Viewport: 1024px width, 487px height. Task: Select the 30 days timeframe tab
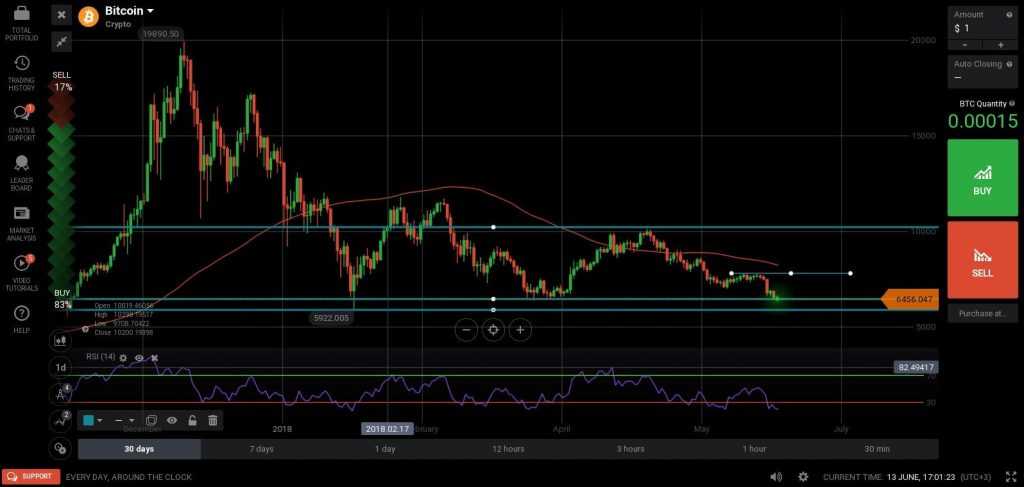(x=139, y=448)
